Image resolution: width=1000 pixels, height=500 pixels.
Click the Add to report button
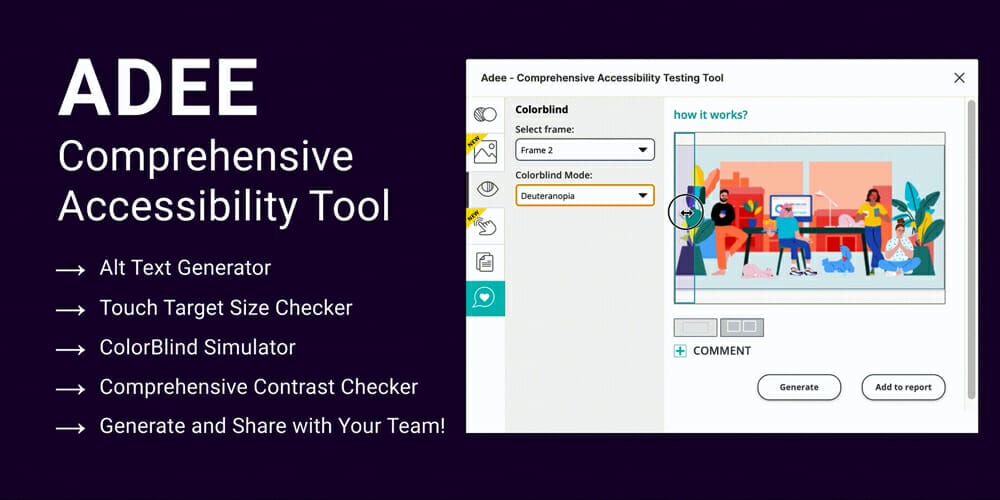(903, 387)
